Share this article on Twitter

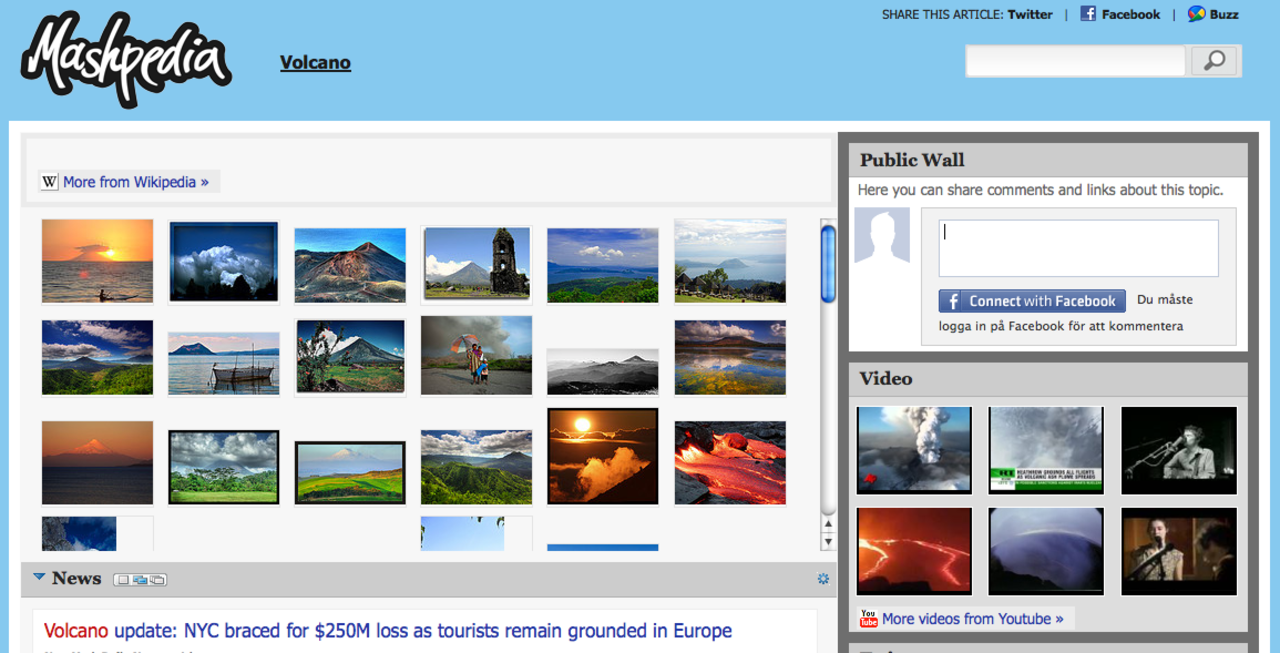tap(1029, 14)
